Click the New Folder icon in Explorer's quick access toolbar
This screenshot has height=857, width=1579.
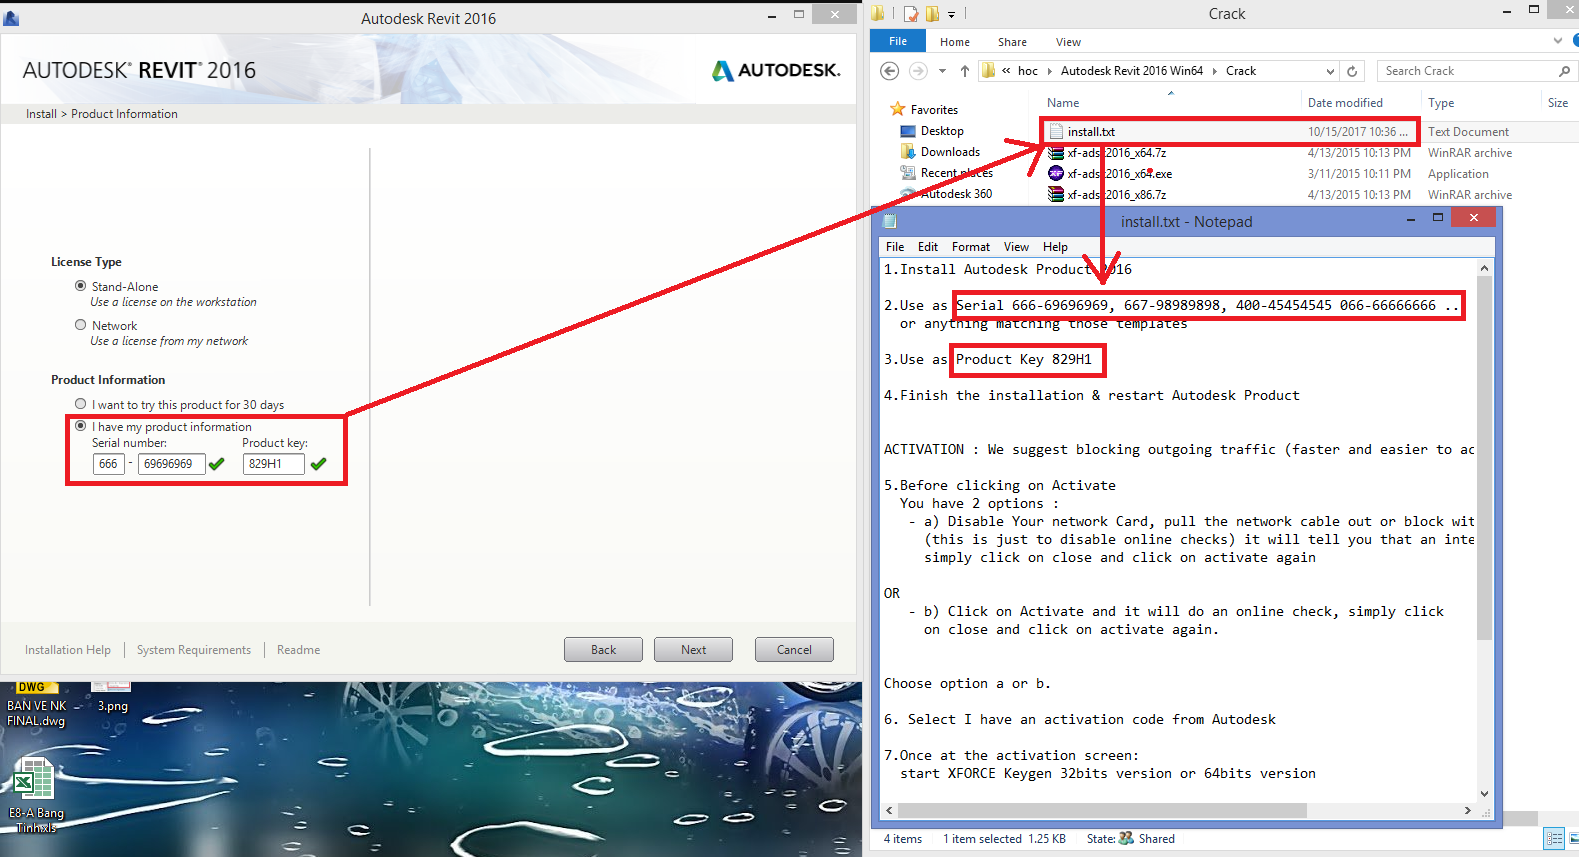point(932,14)
